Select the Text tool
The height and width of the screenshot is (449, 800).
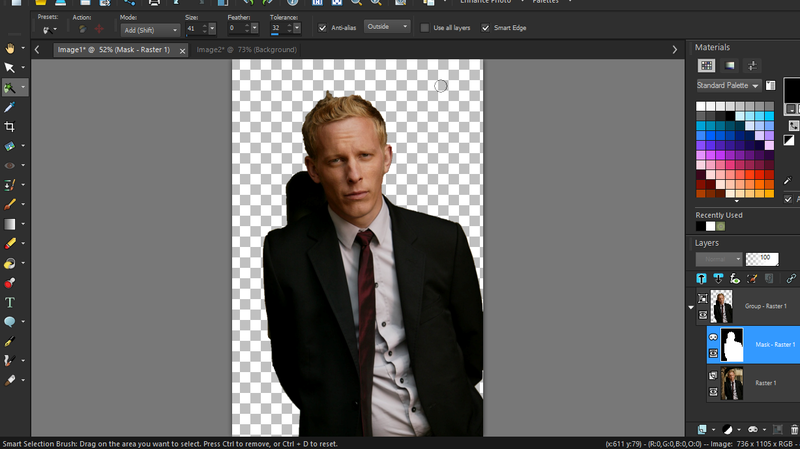coord(10,303)
